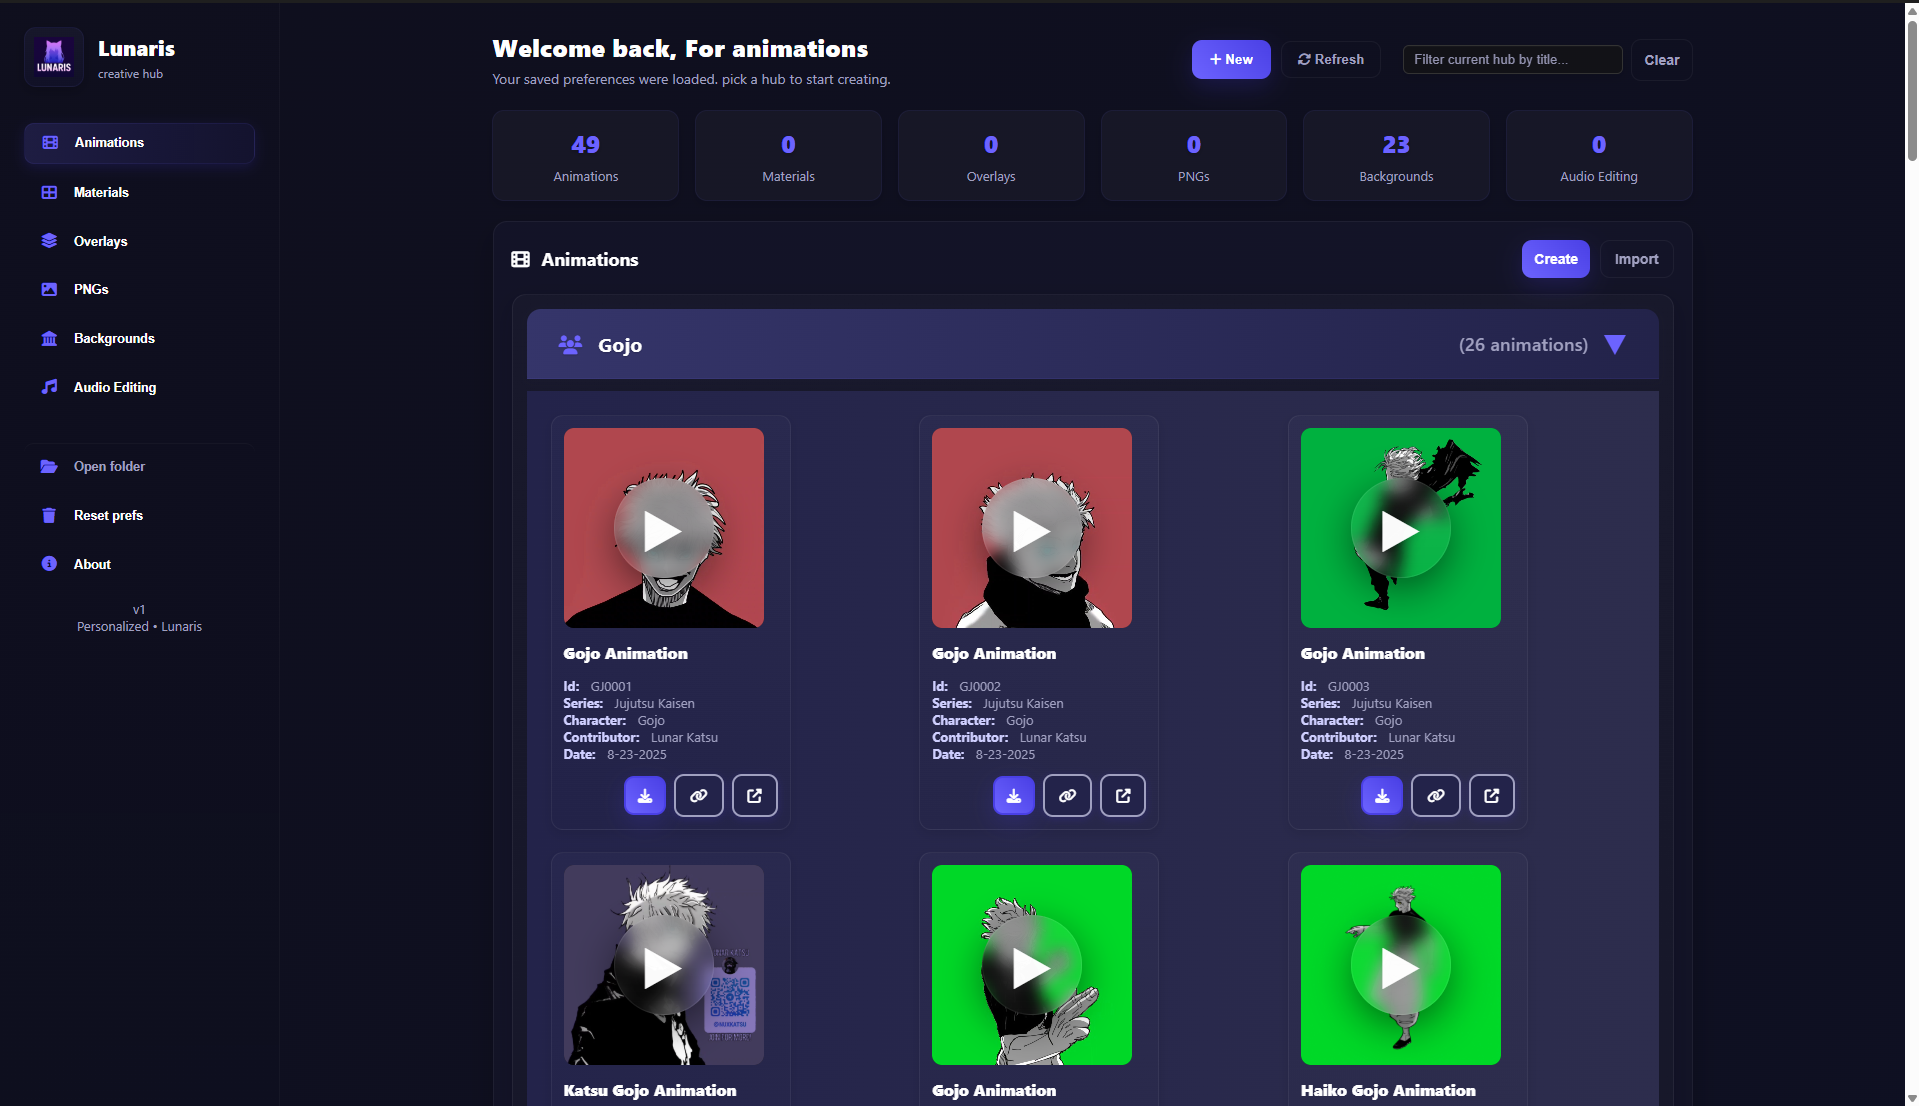Switch to the Overlays section
1919x1106 pixels.
tap(99, 241)
